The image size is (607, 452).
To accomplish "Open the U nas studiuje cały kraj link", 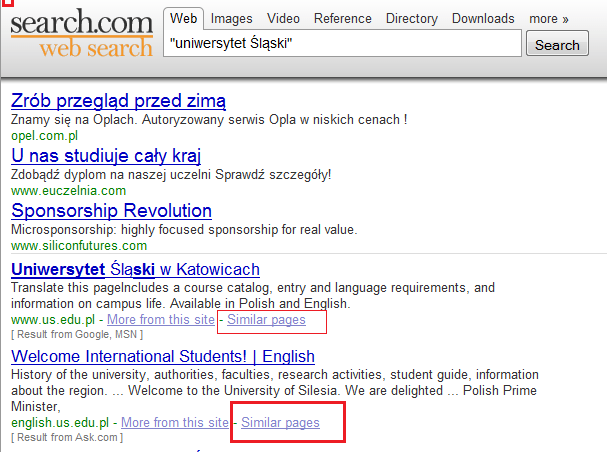I will point(106,156).
